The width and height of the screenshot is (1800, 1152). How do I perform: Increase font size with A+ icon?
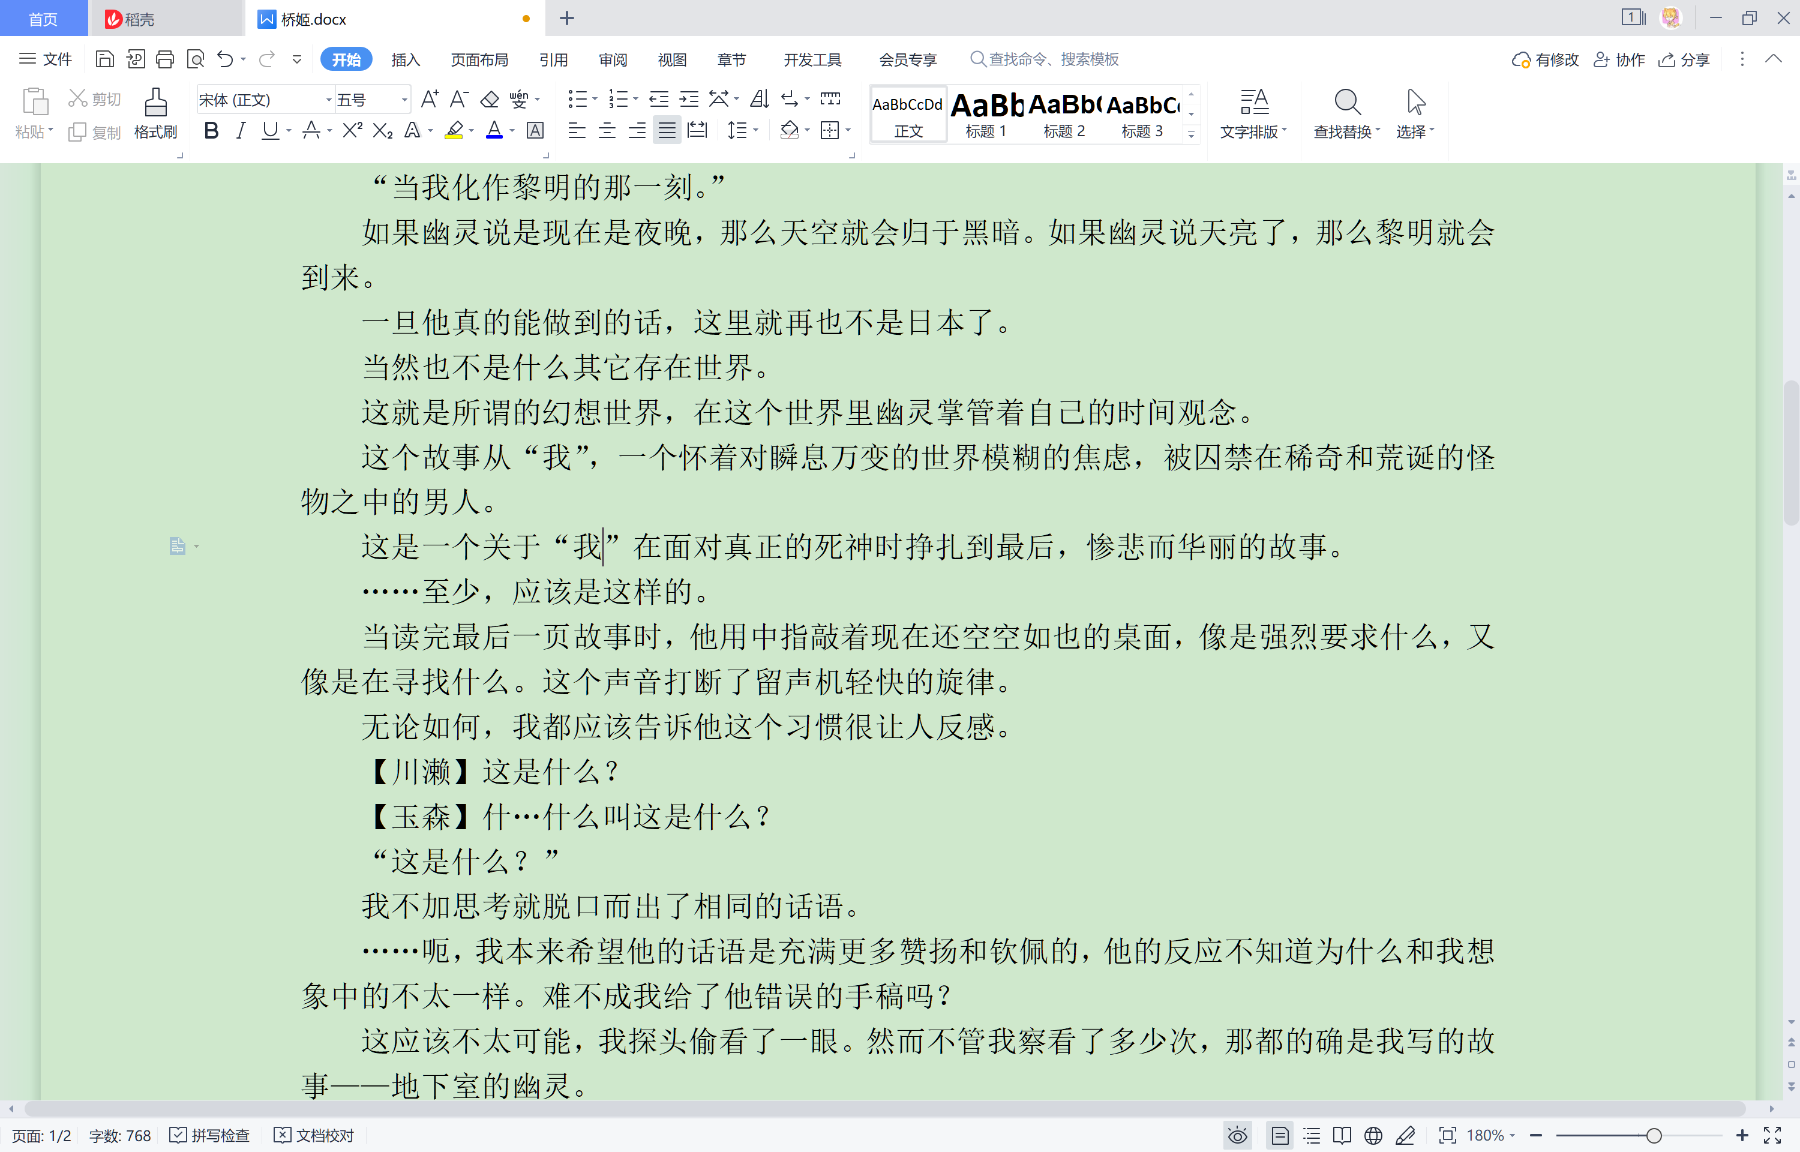pos(429,99)
